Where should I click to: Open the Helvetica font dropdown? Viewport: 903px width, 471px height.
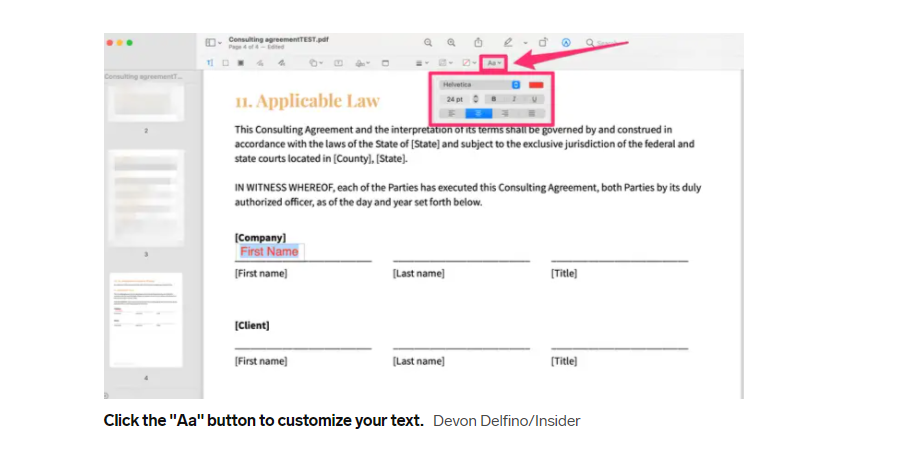(x=480, y=85)
